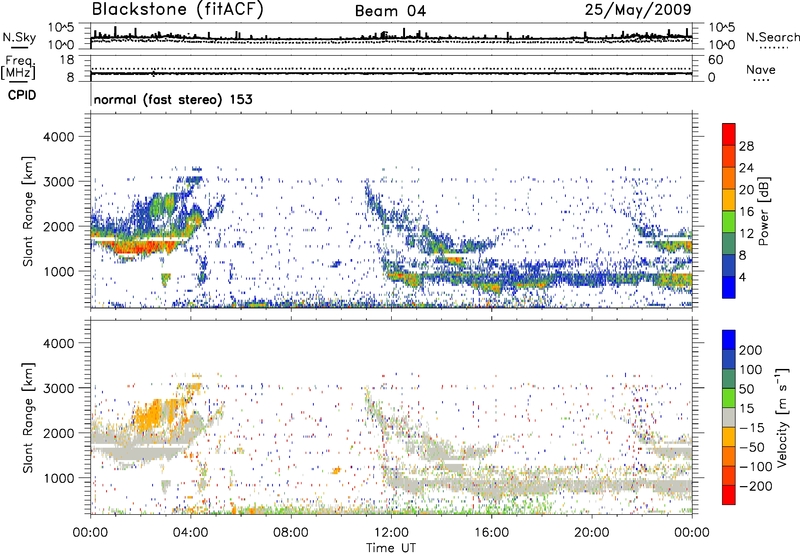The height and width of the screenshot is (554, 800).
Task: Click the 'CPID' label
Action: coord(22,95)
